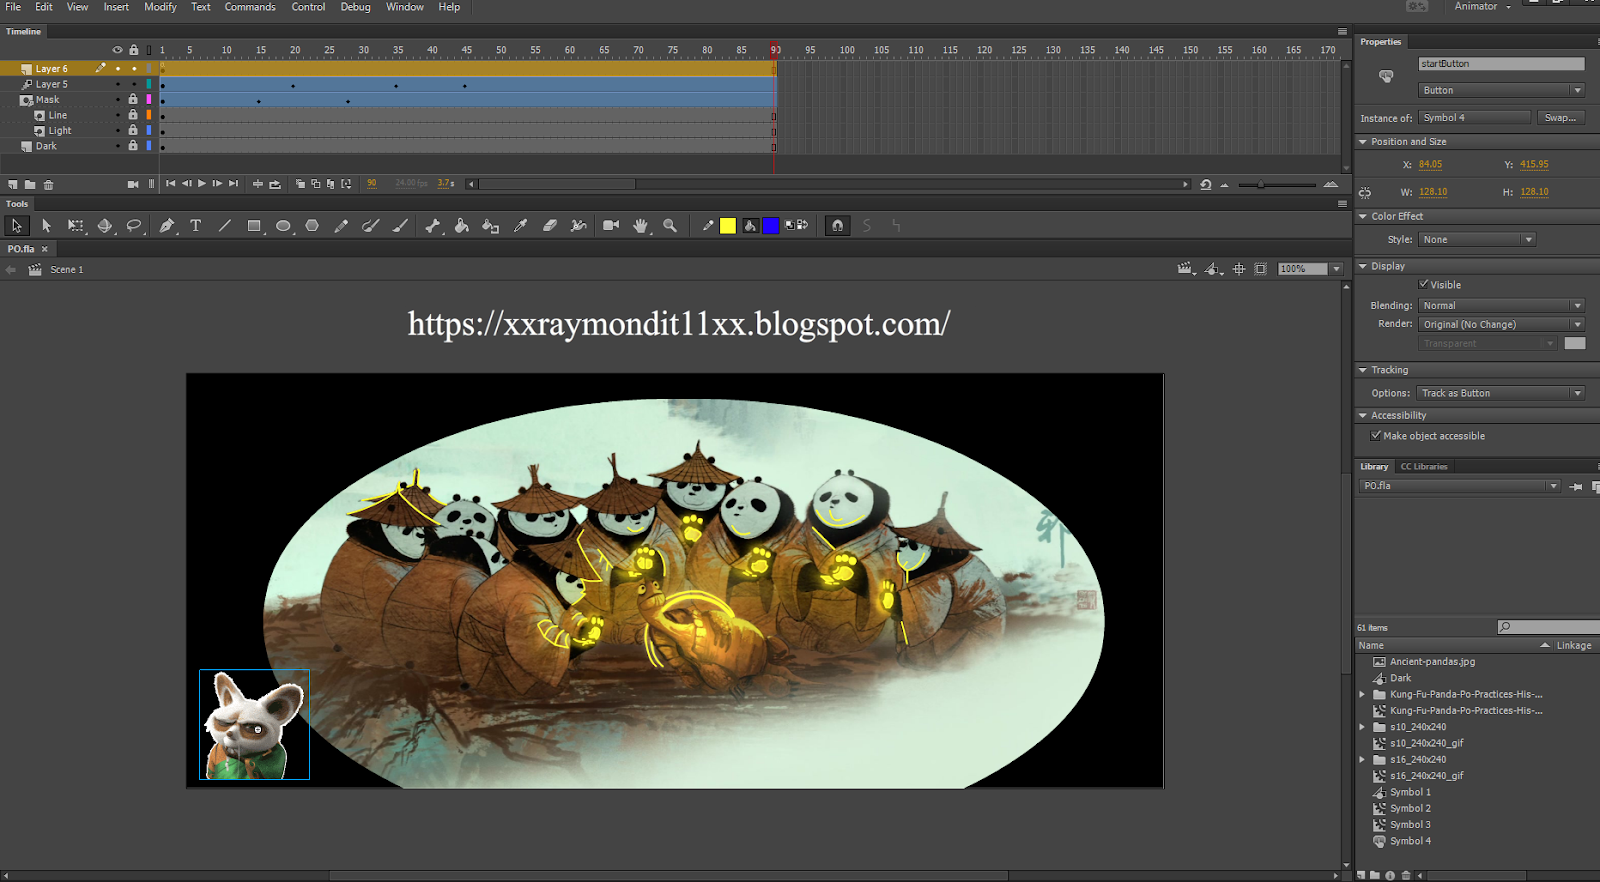Uncheck the Visible checkbox
The height and width of the screenshot is (882, 1600).
(x=1424, y=284)
